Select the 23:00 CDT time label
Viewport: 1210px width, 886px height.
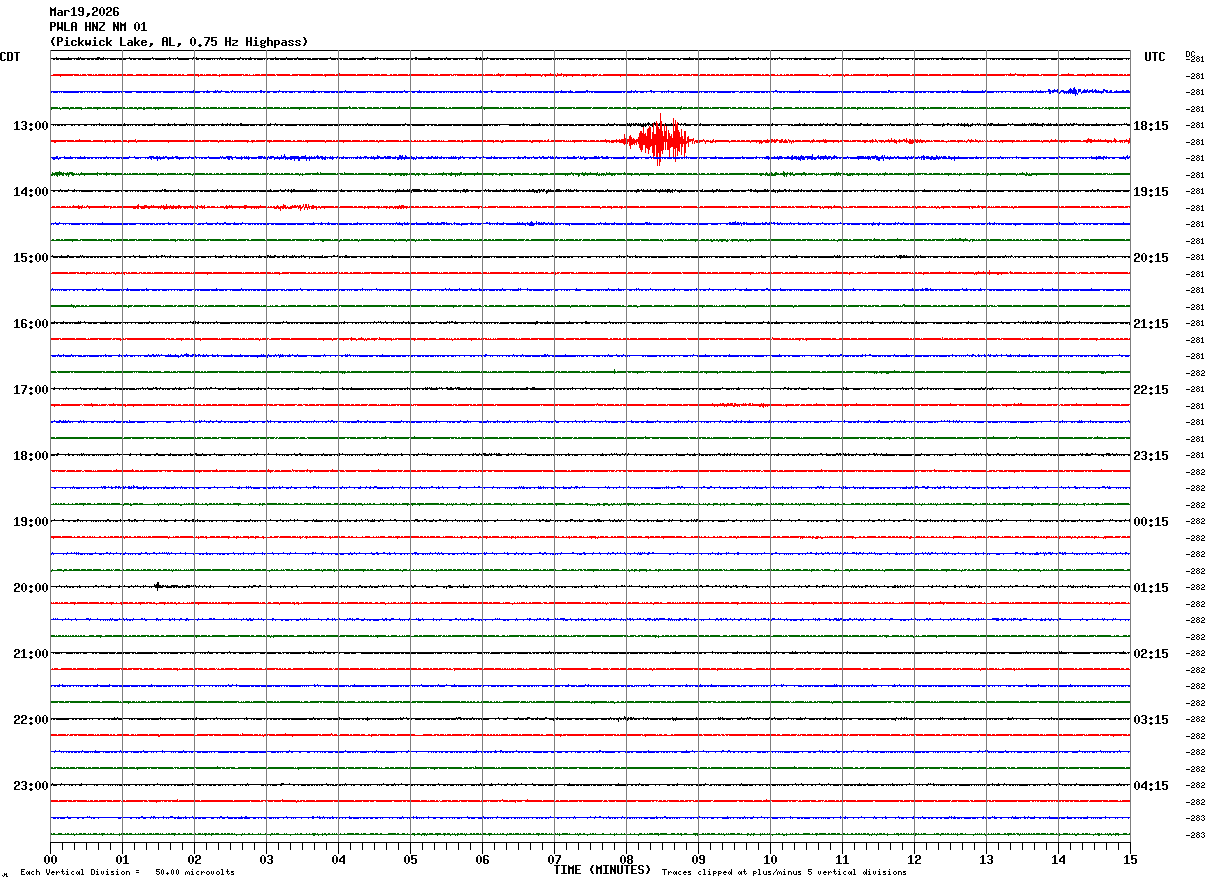[30, 785]
